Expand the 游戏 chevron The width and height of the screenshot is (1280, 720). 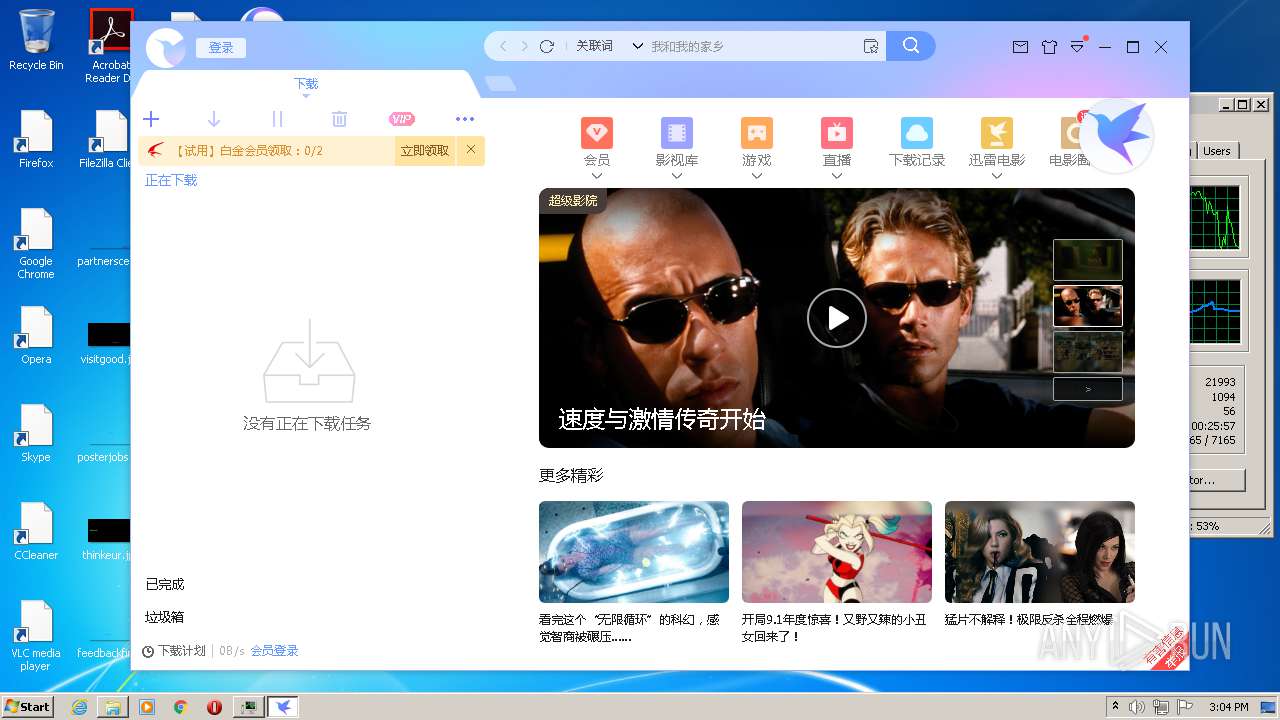pos(757,176)
